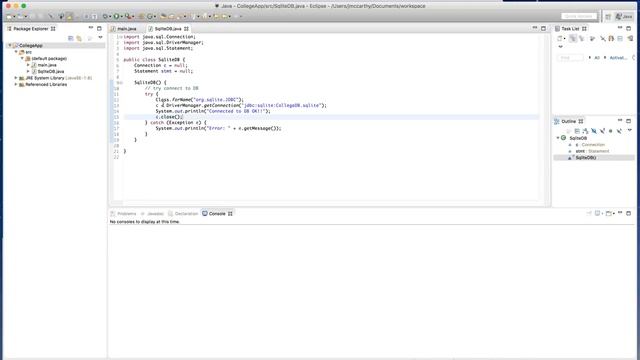Toggle Sort in the Outline toolbar

pos(585,131)
